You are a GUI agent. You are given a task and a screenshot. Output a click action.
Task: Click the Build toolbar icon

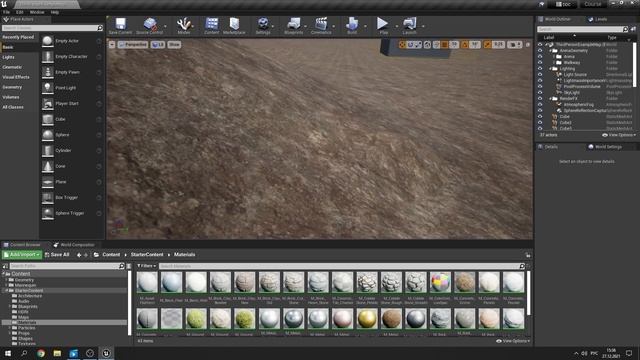pos(352,26)
